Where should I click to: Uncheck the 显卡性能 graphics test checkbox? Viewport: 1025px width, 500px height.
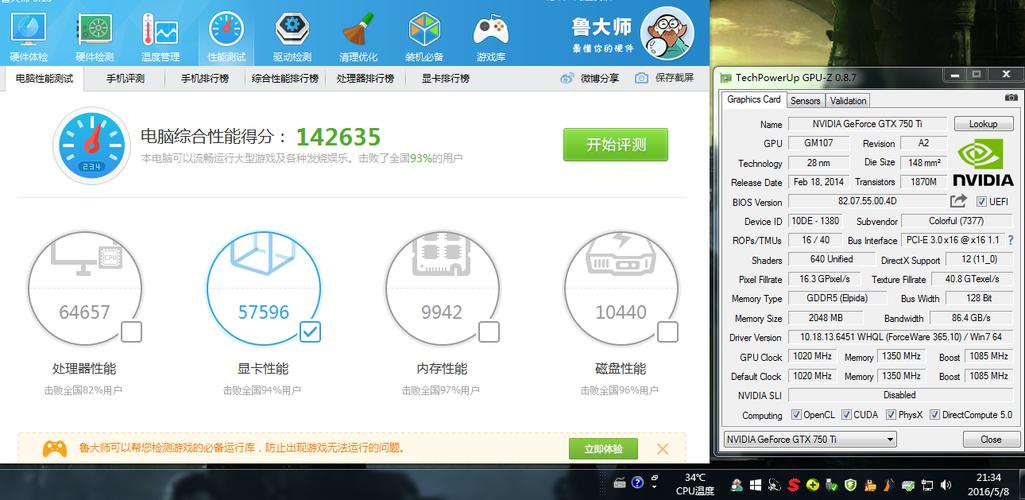(x=310, y=332)
